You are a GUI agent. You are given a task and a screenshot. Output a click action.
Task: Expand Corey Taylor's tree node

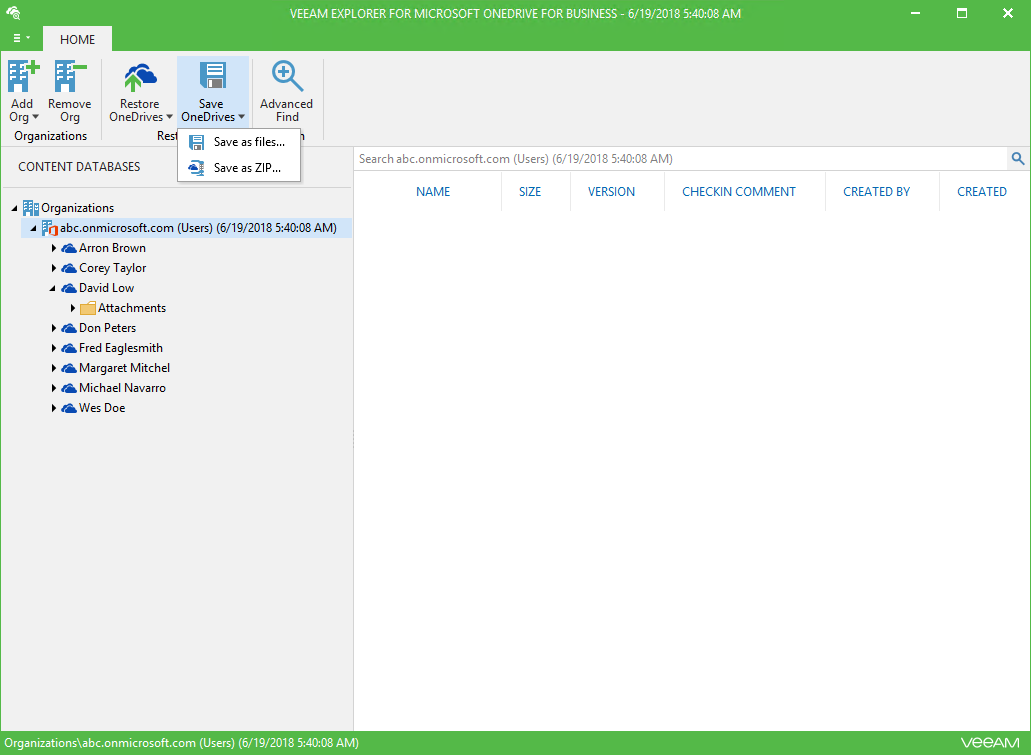point(54,268)
